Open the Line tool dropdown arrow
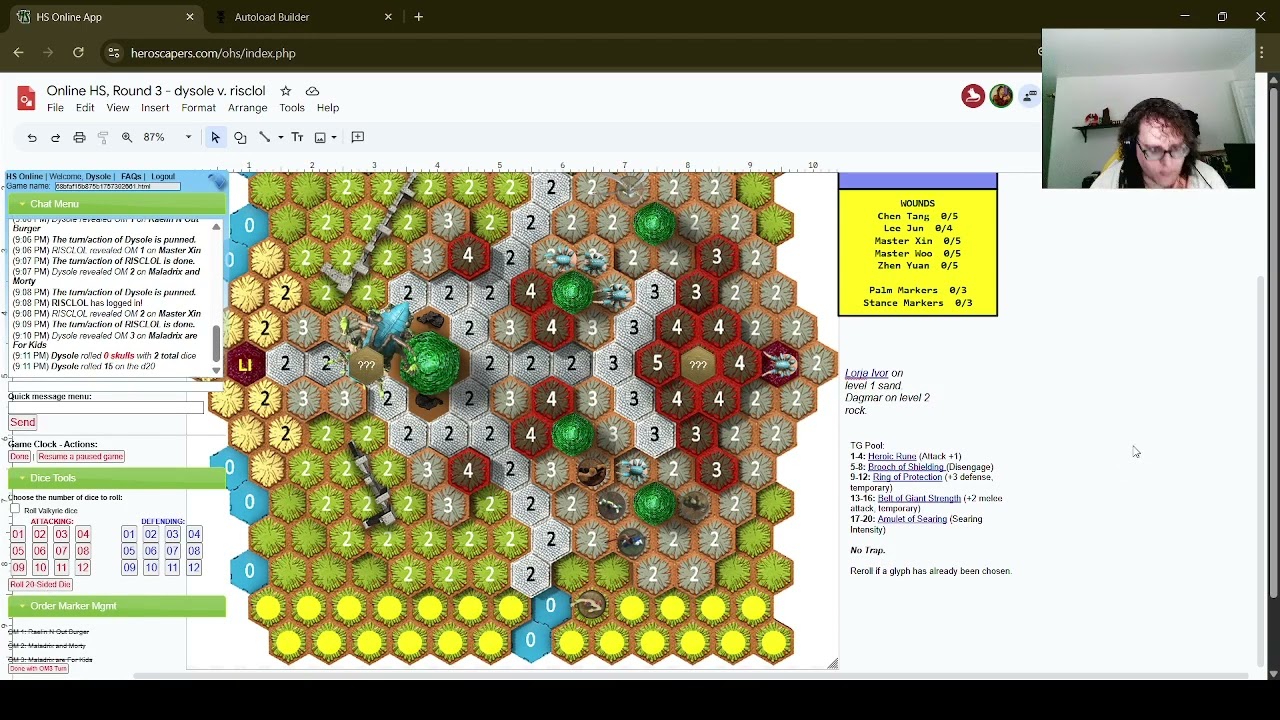 coord(280,137)
